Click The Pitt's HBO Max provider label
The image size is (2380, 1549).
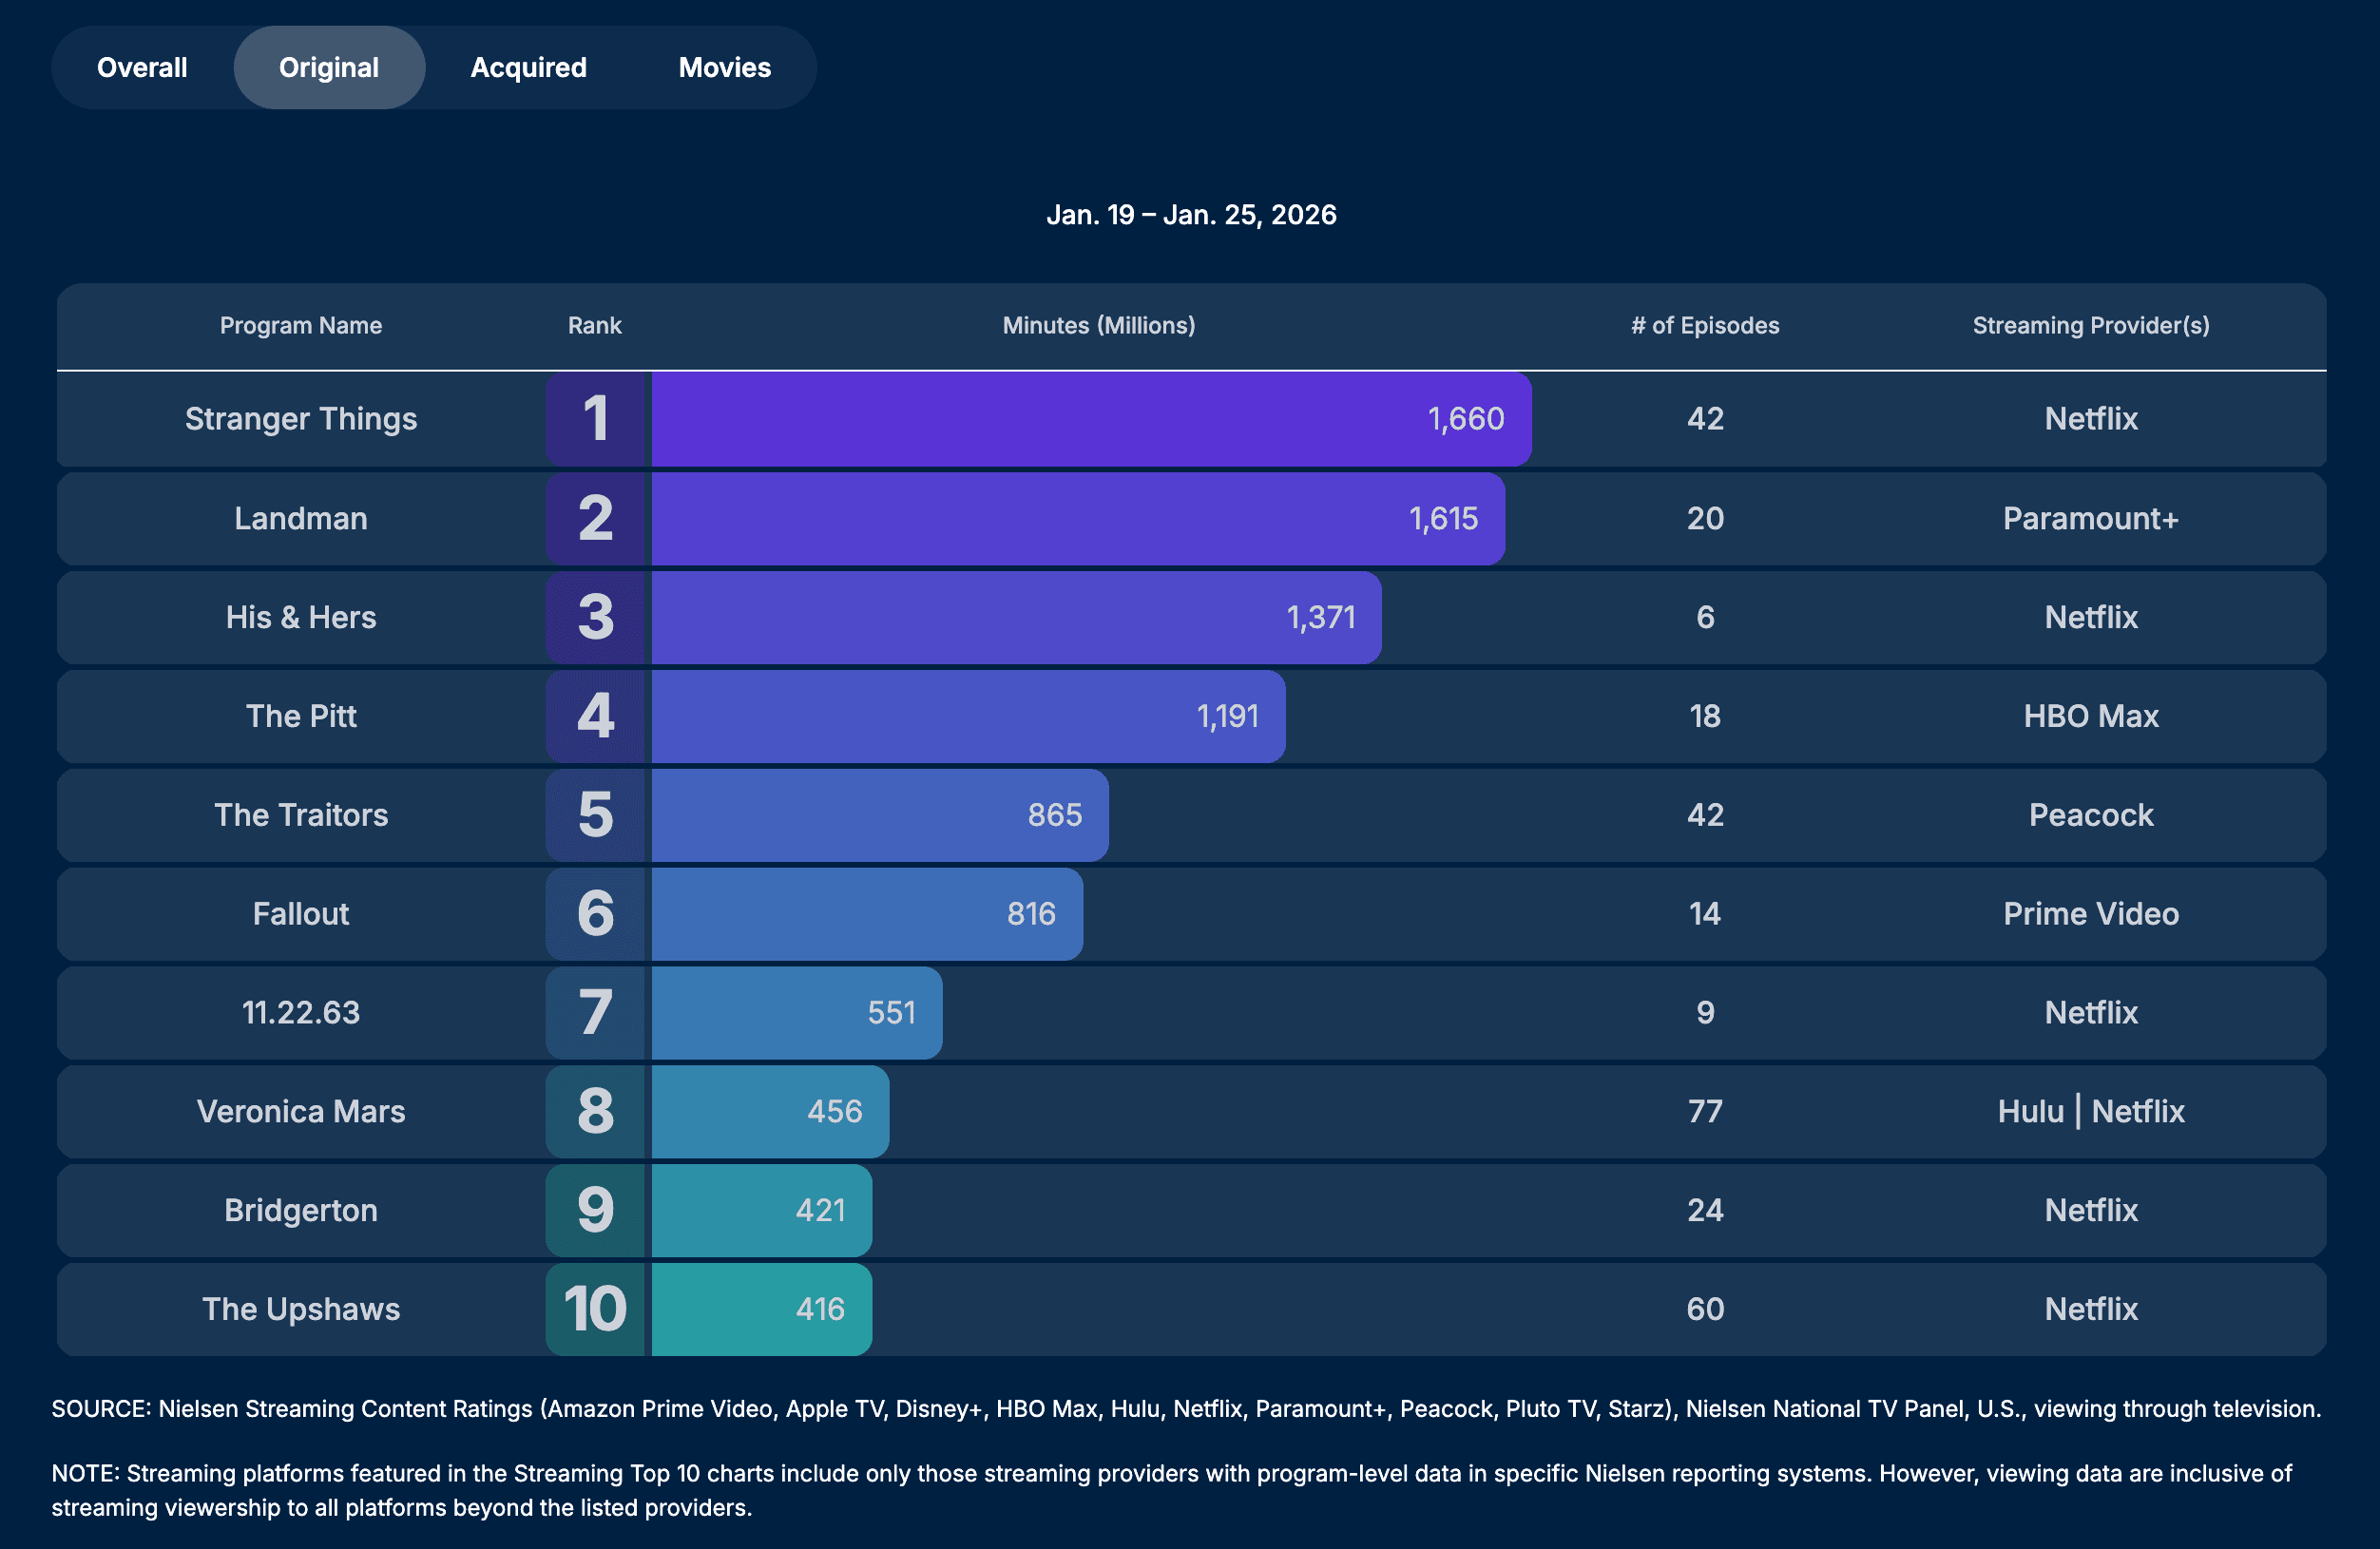coord(2089,716)
